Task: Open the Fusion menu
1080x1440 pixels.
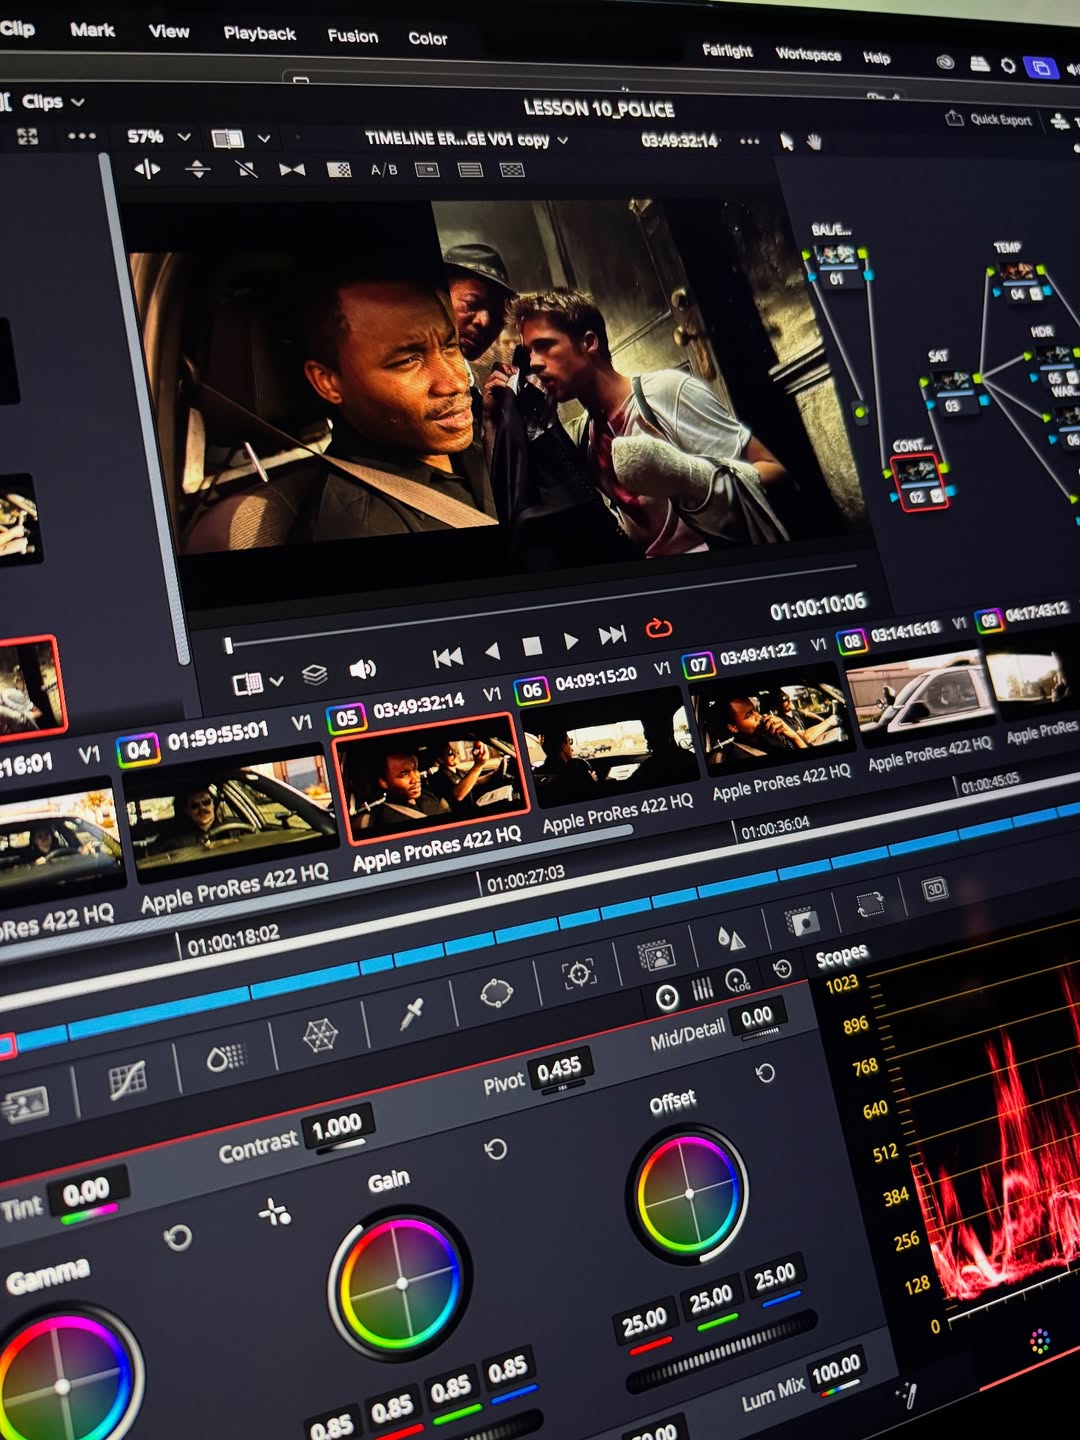Action: point(353,36)
